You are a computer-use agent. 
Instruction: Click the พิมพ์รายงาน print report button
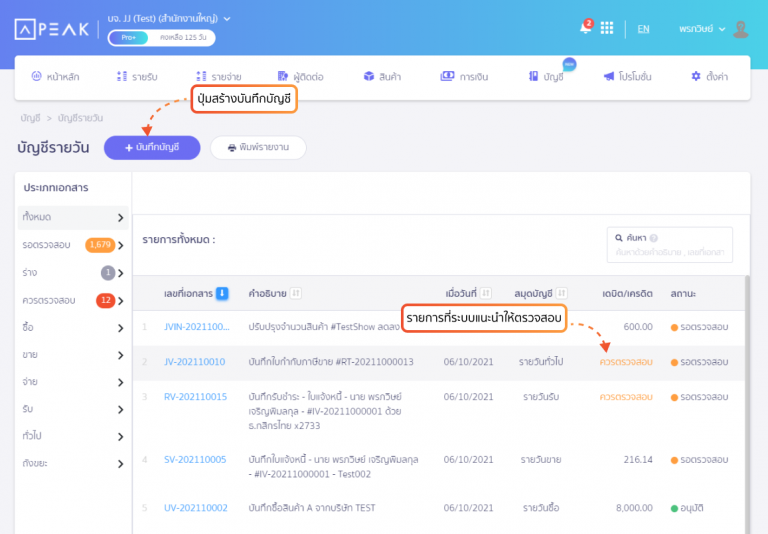(258, 147)
